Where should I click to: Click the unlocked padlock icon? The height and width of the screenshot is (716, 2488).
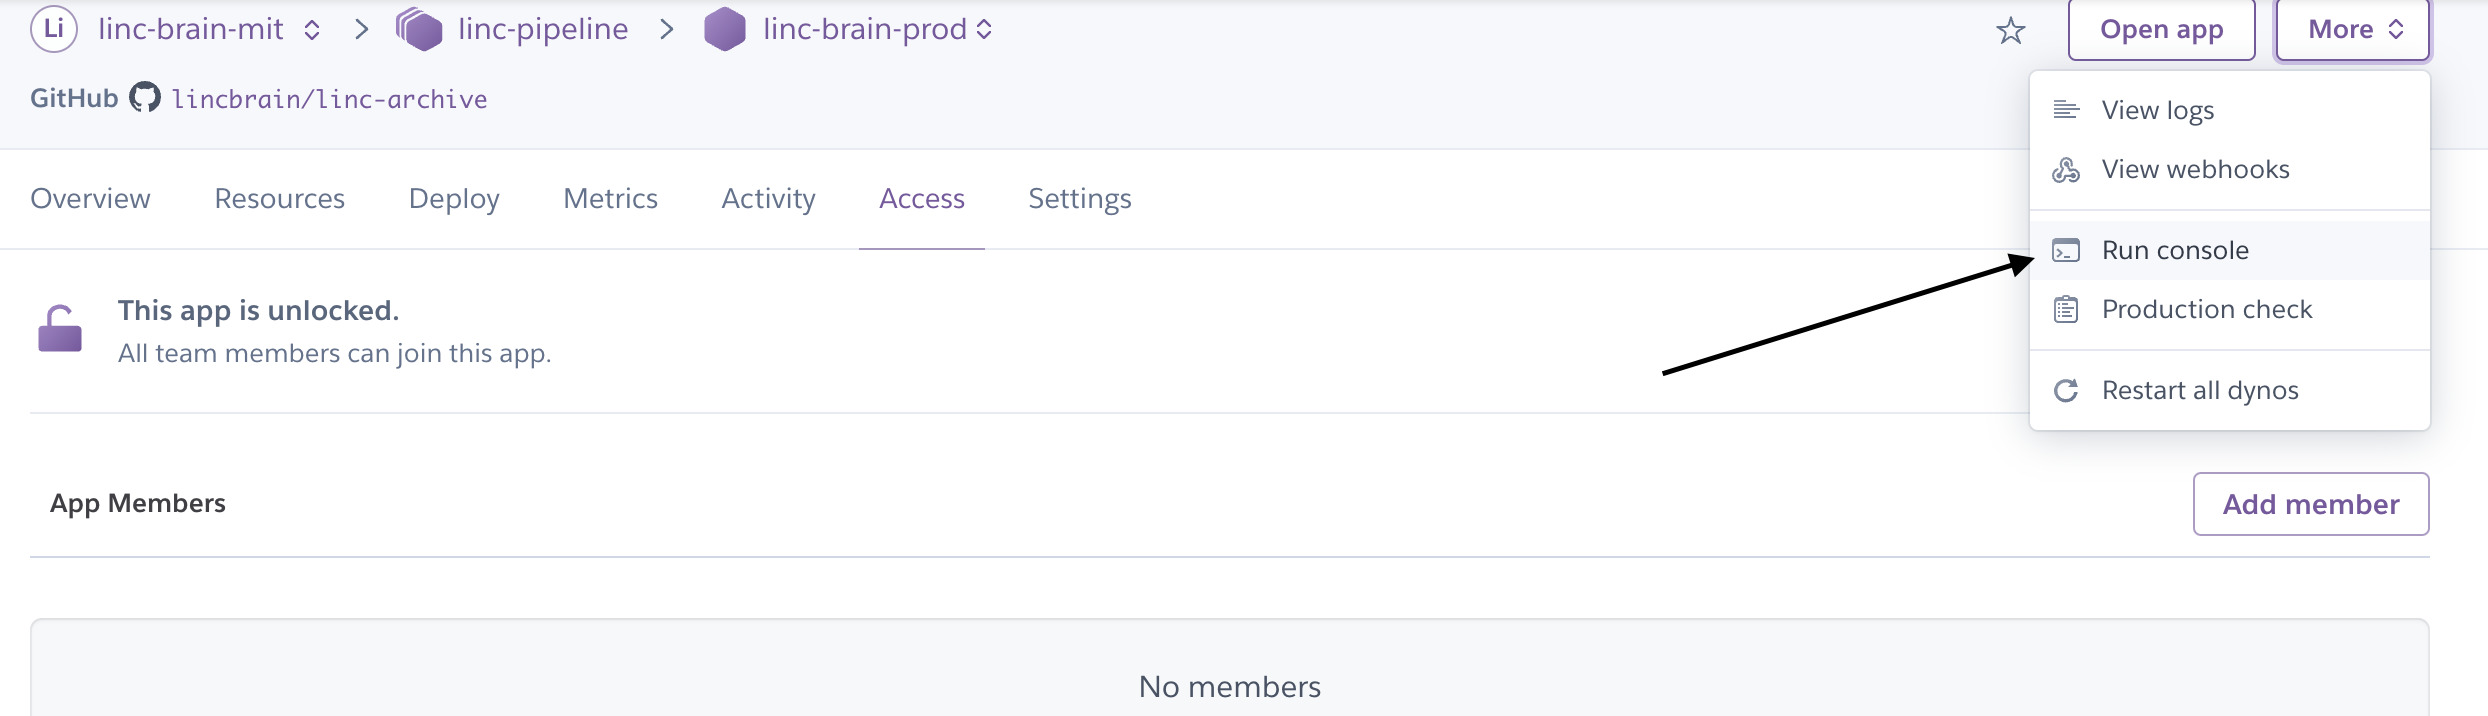[60, 330]
